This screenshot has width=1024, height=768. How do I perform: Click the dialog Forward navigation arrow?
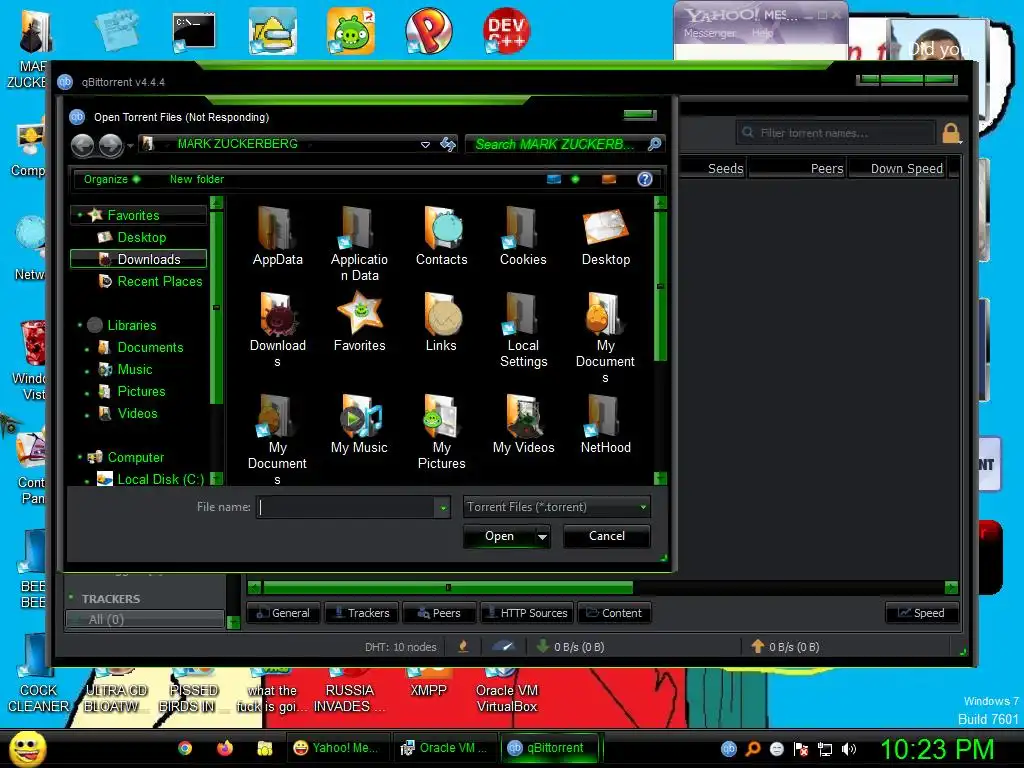click(110, 144)
